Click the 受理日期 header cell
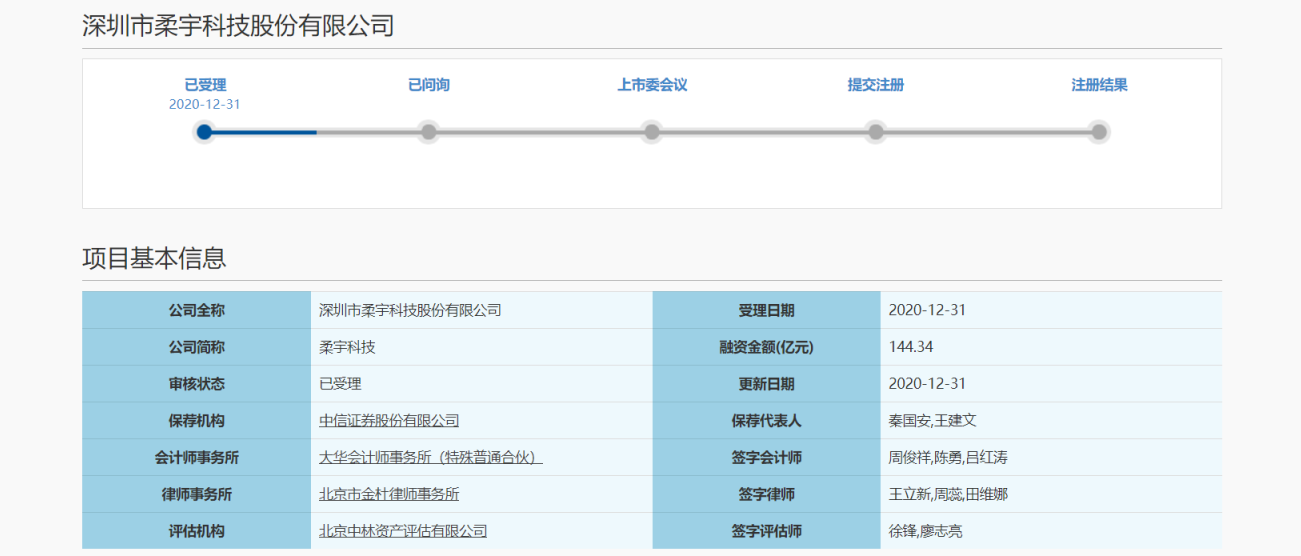Viewport: 1301px width, 556px height. tap(767, 310)
